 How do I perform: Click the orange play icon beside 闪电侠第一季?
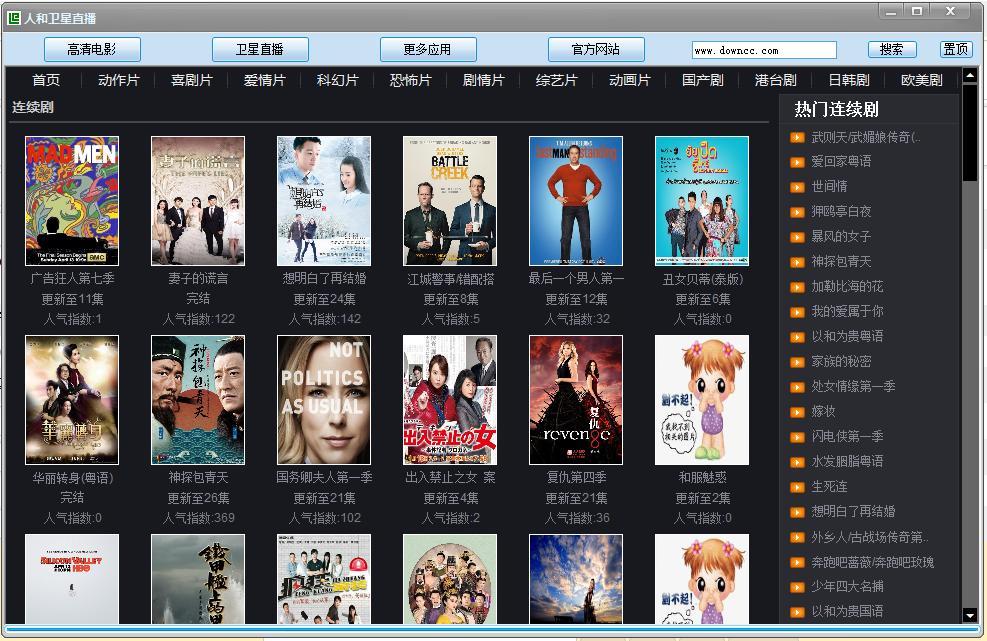point(797,437)
